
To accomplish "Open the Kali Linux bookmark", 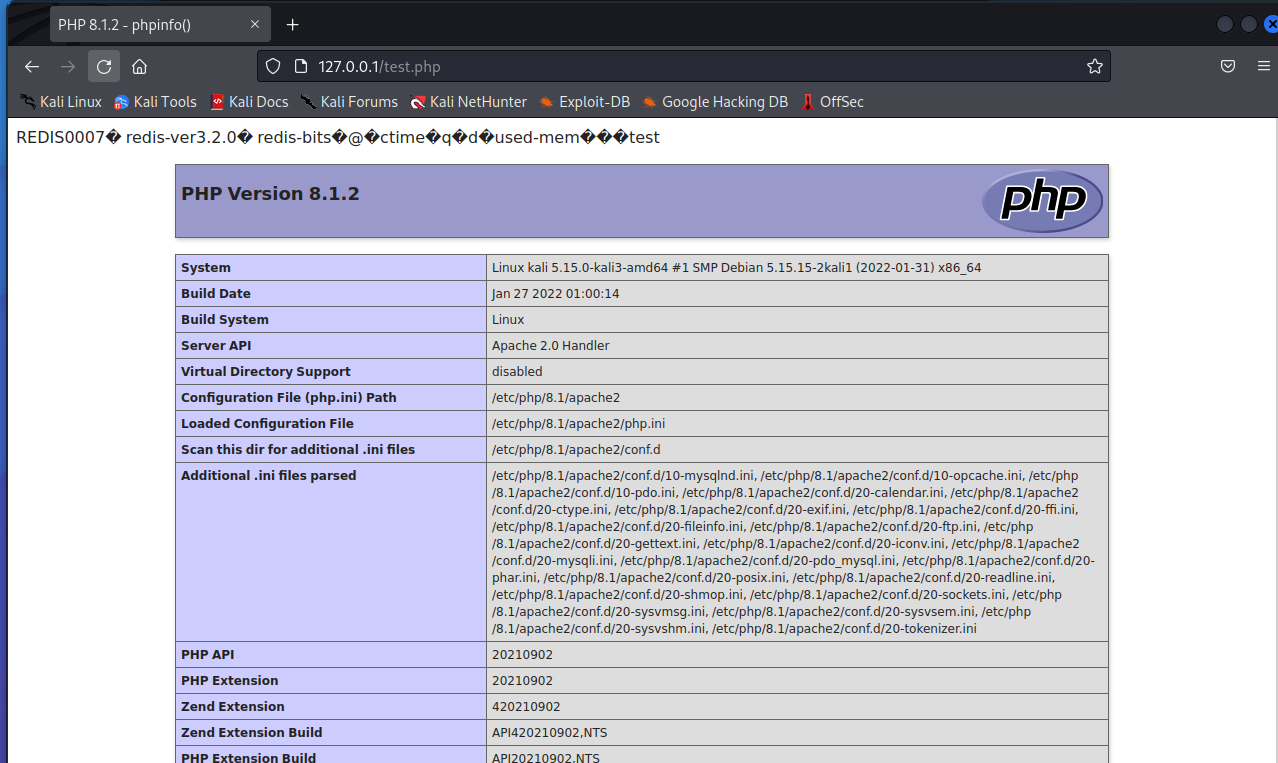I will click(61, 102).
